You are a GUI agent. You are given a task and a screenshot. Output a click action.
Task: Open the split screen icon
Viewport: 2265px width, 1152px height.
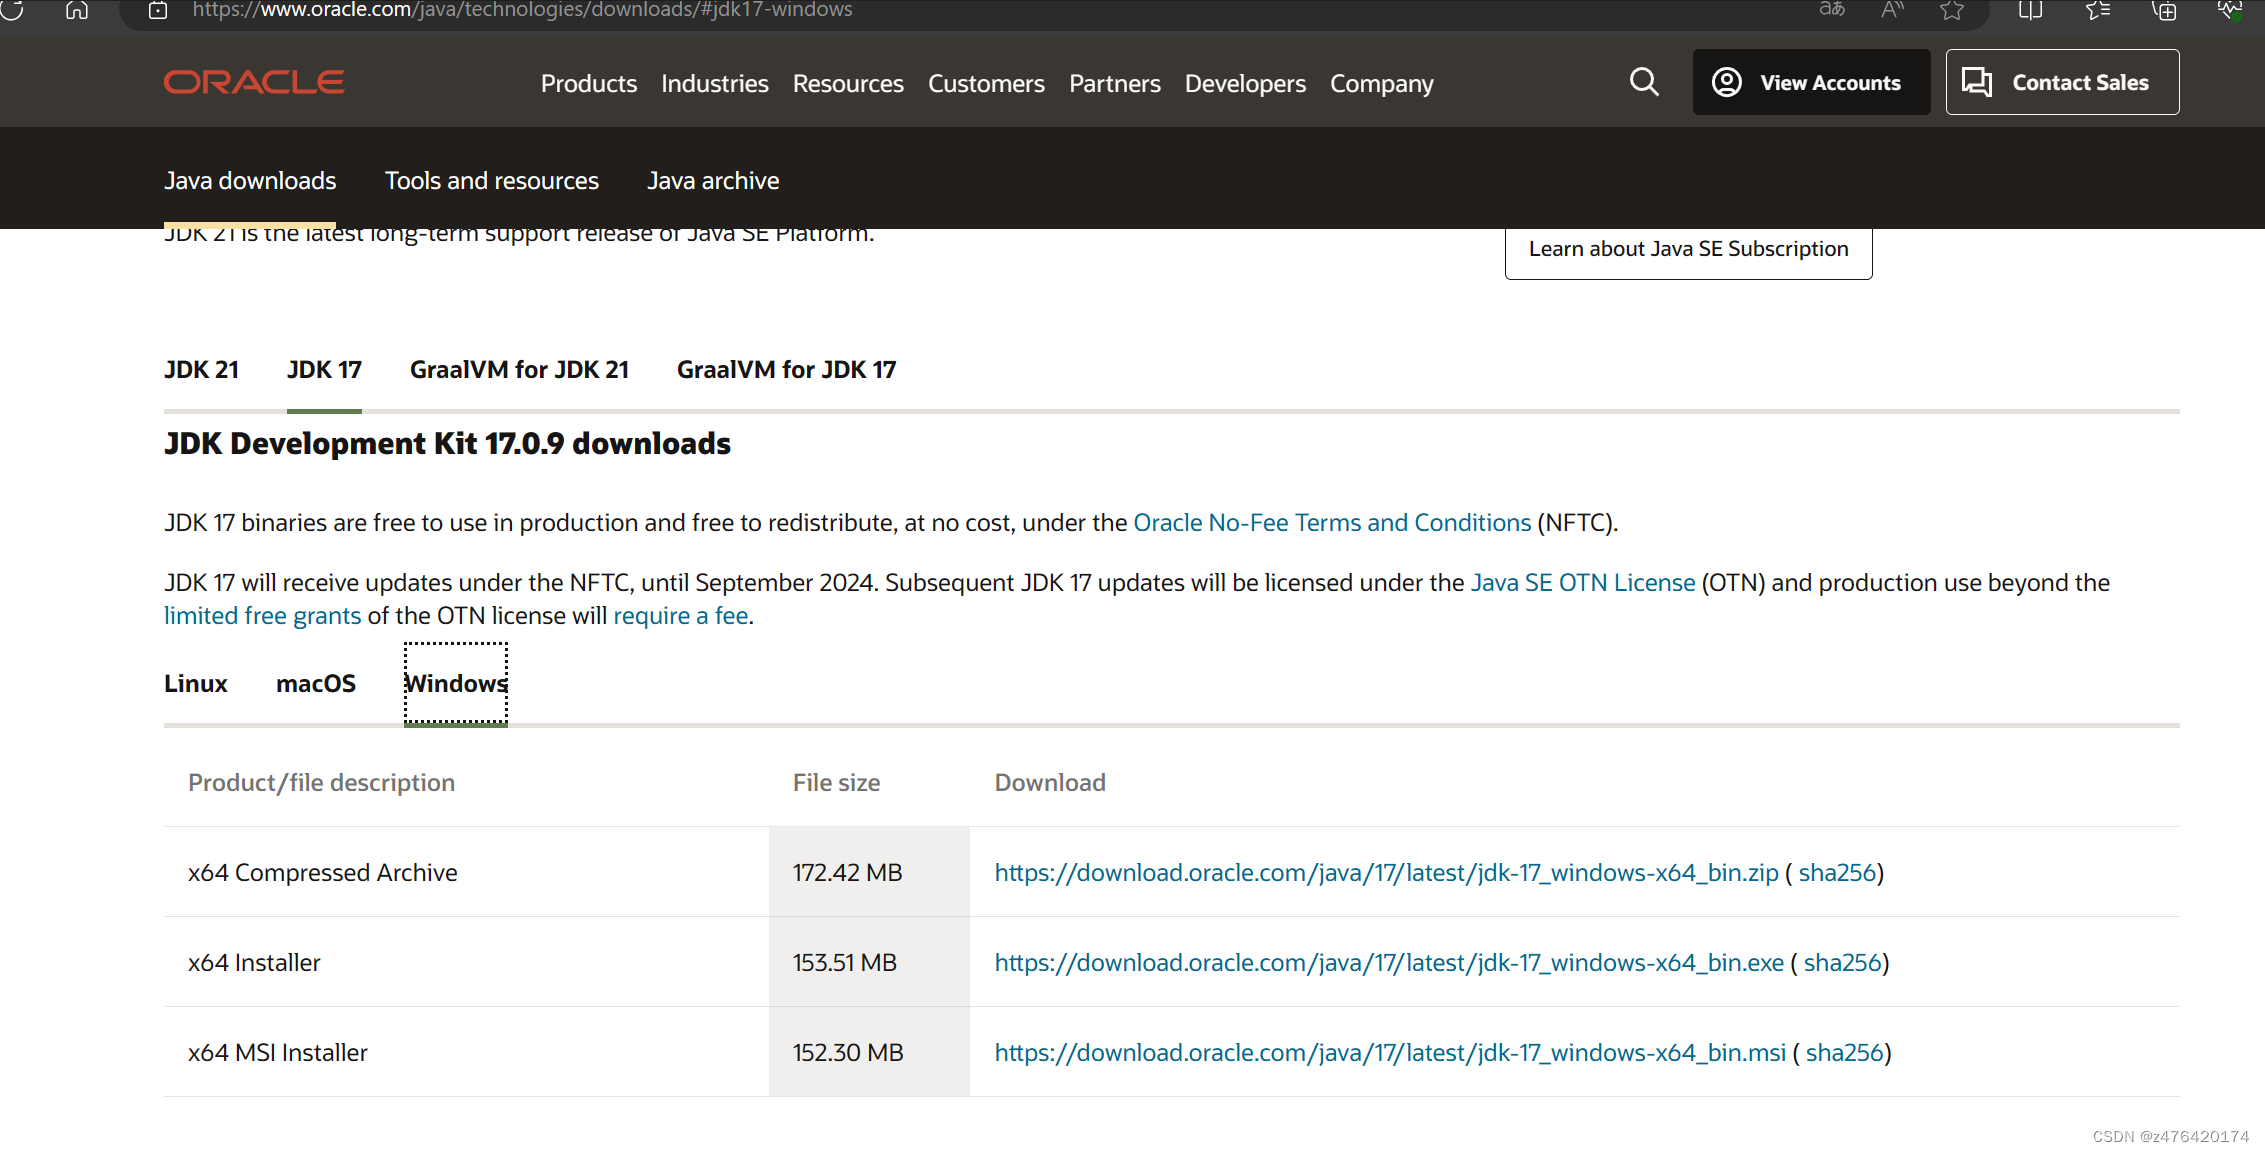click(2030, 10)
